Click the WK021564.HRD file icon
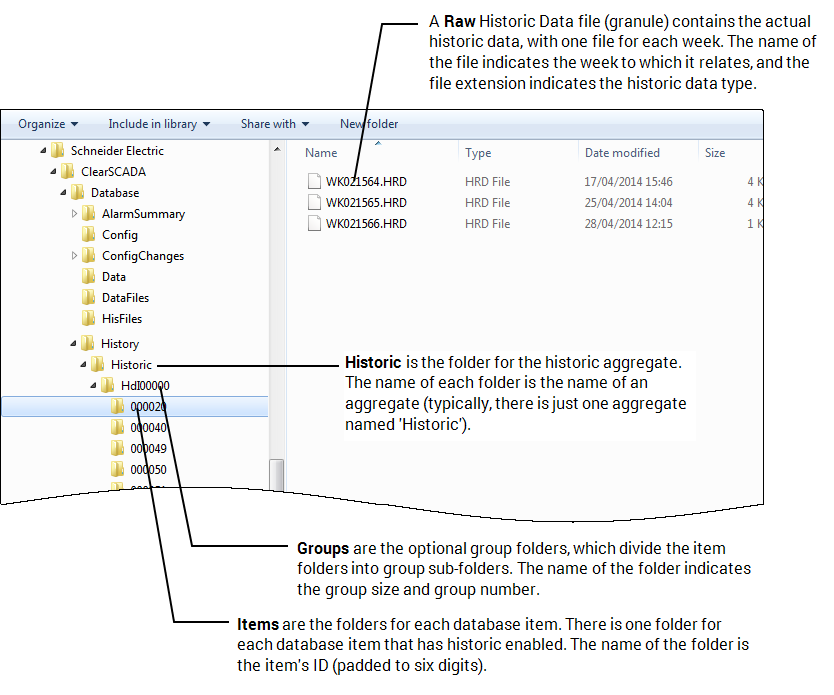The width and height of the screenshot is (834, 695). (314, 181)
